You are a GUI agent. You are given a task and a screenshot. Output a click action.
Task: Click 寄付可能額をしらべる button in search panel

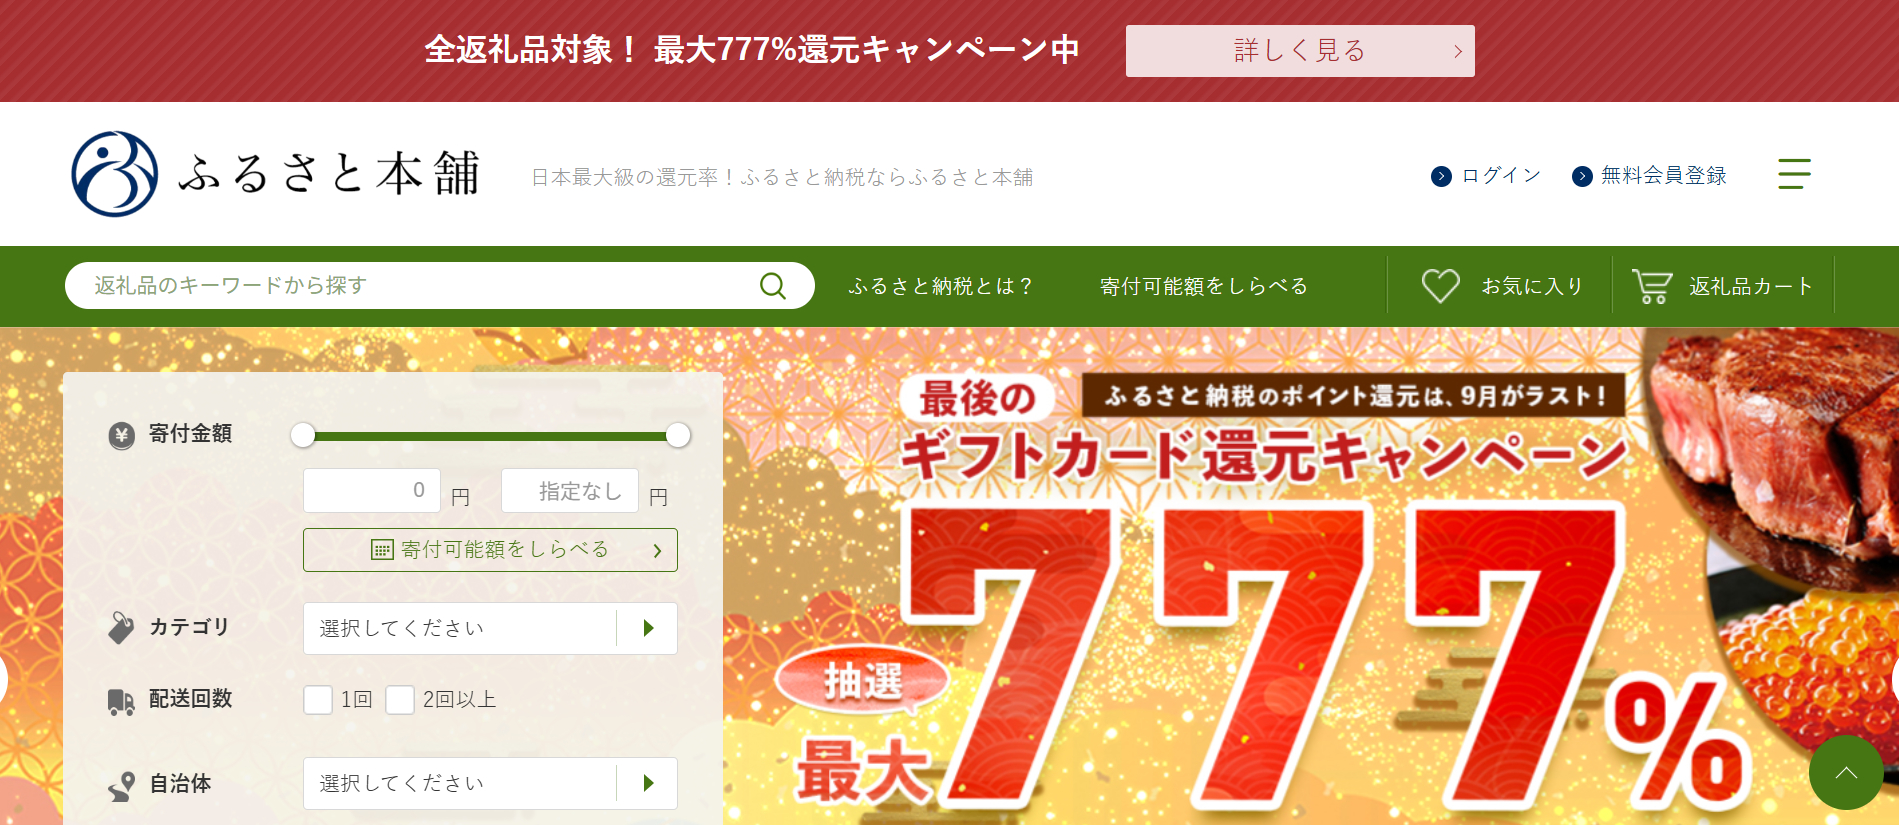pyautogui.click(x=490, y=550)
